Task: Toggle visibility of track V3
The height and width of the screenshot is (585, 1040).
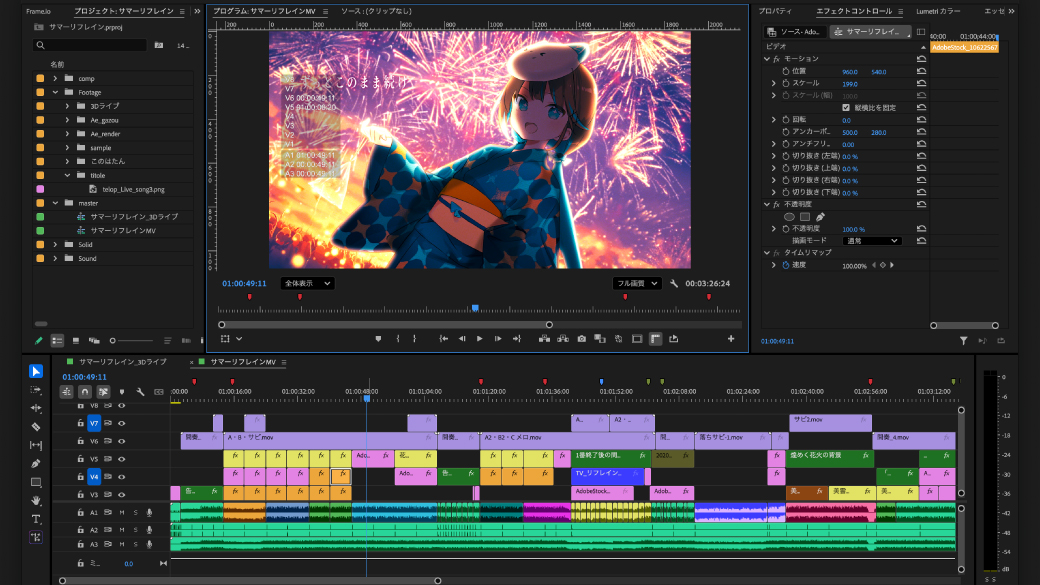Action: 121,495
